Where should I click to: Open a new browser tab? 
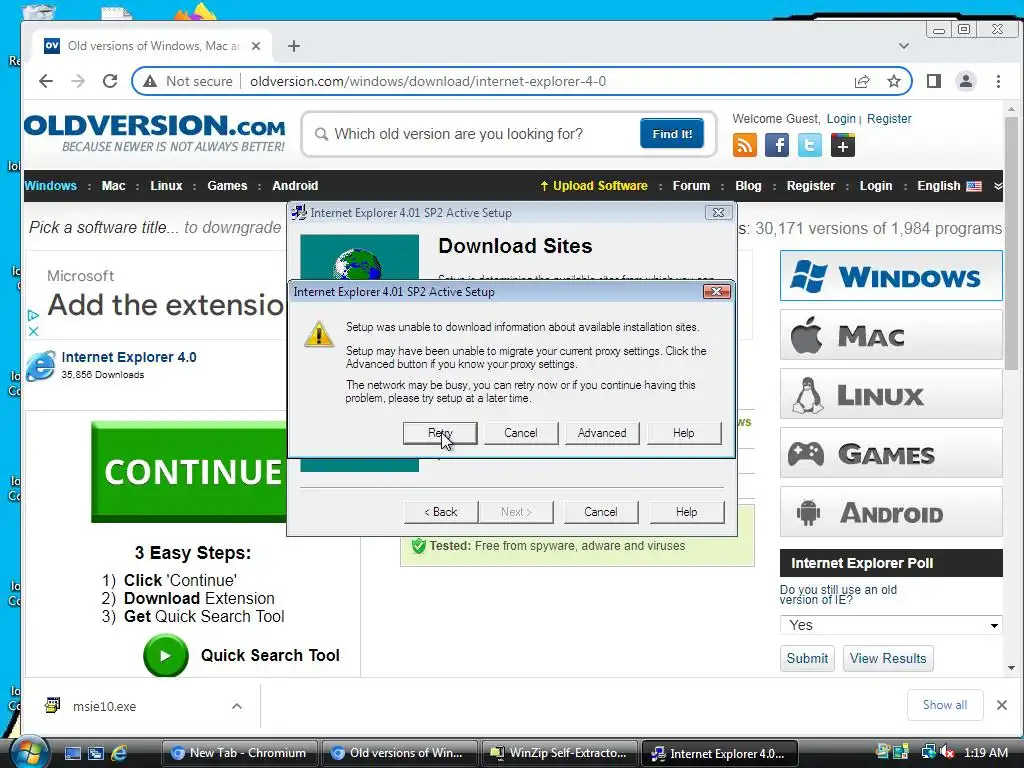(x=294, y=46)
